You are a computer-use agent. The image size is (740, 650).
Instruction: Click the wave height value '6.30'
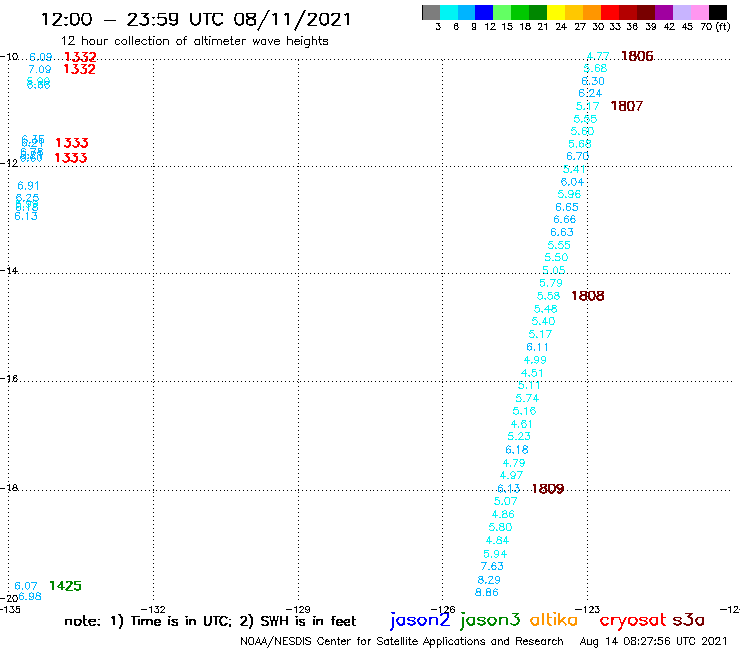point(593,81)
